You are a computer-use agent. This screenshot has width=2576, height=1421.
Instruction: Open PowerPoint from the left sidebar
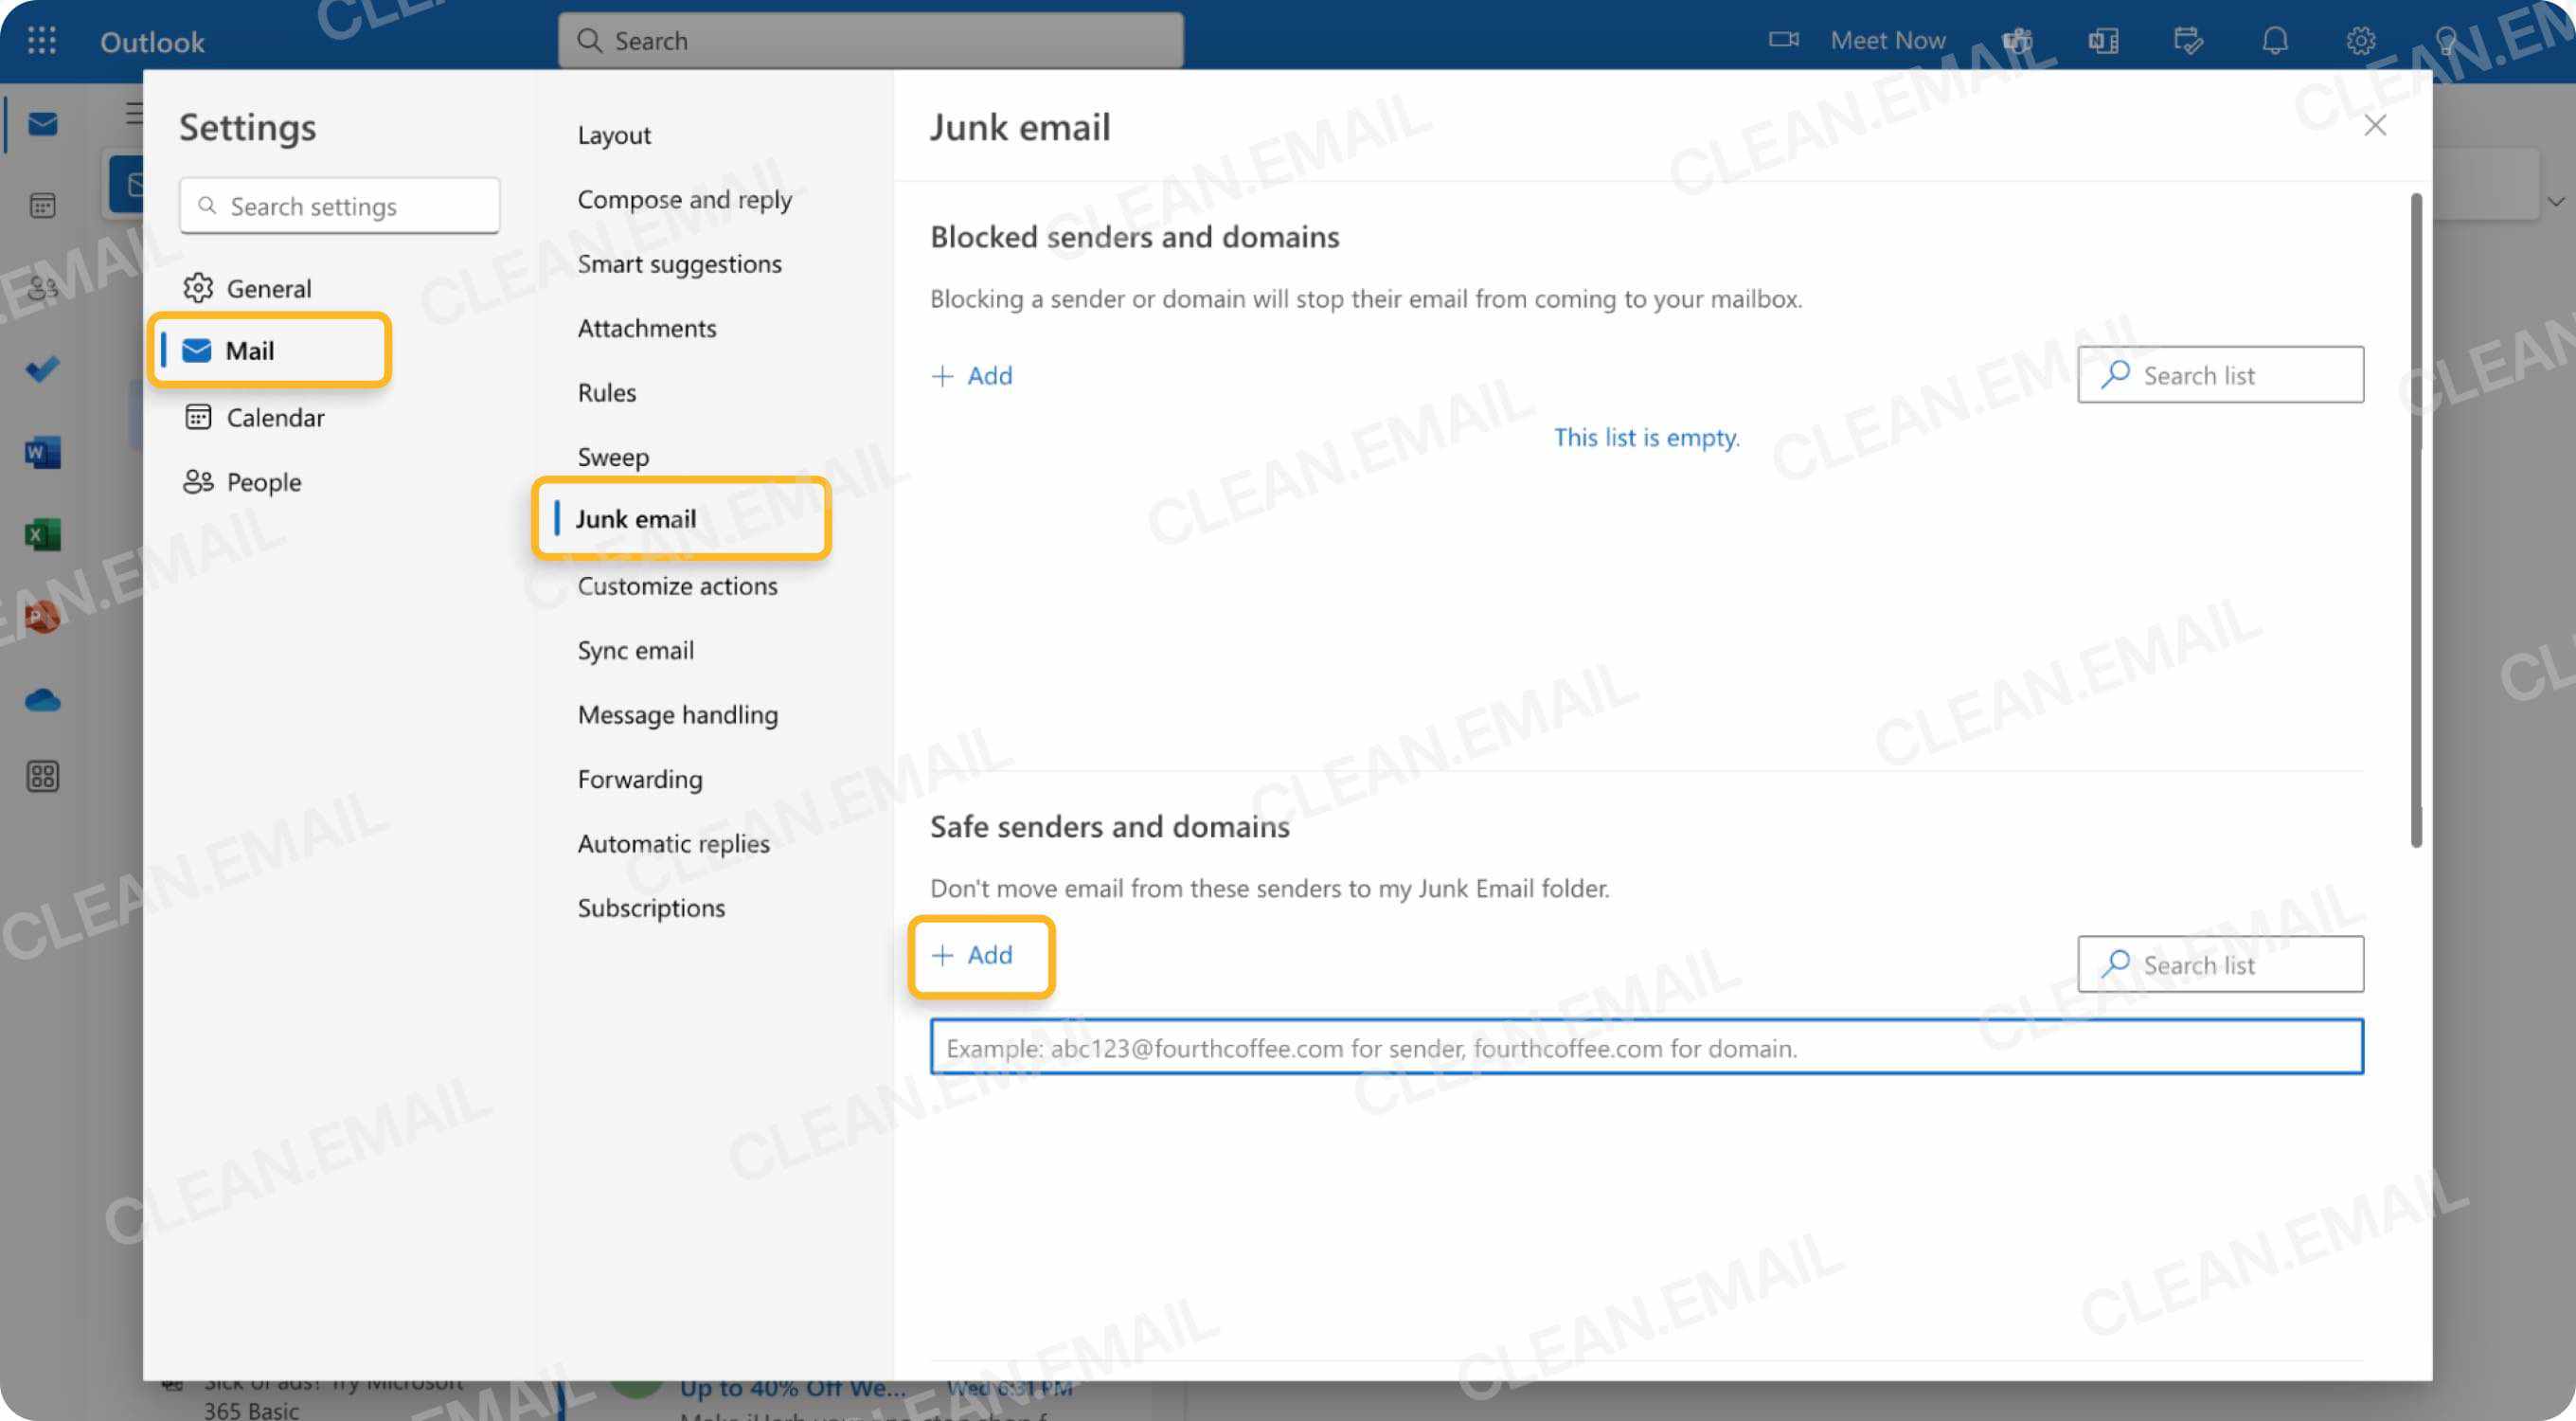click(40, 617)
